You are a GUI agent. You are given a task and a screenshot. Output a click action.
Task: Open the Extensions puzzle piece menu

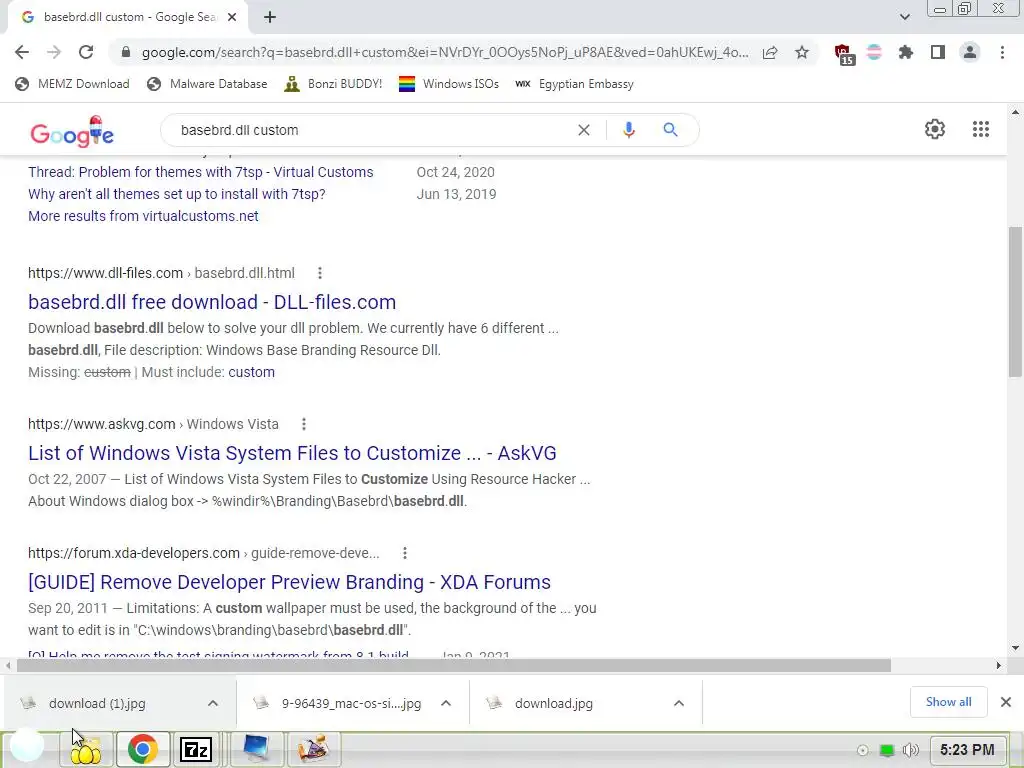(x=906, y=52)
